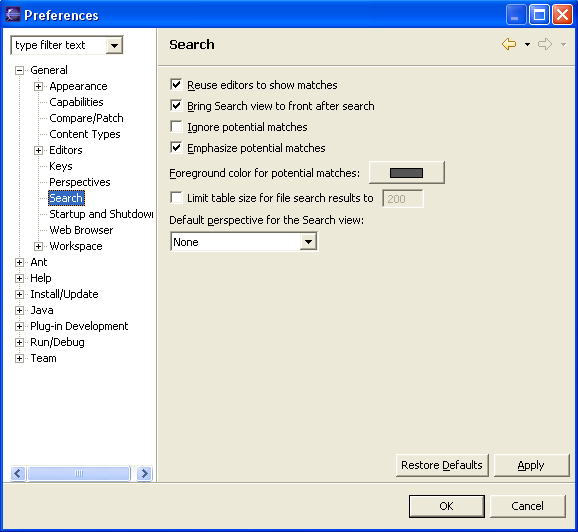Viewport: 578px width, 532px height.
Task: Close the Preferences window
Action: click(x=563, y=15)
